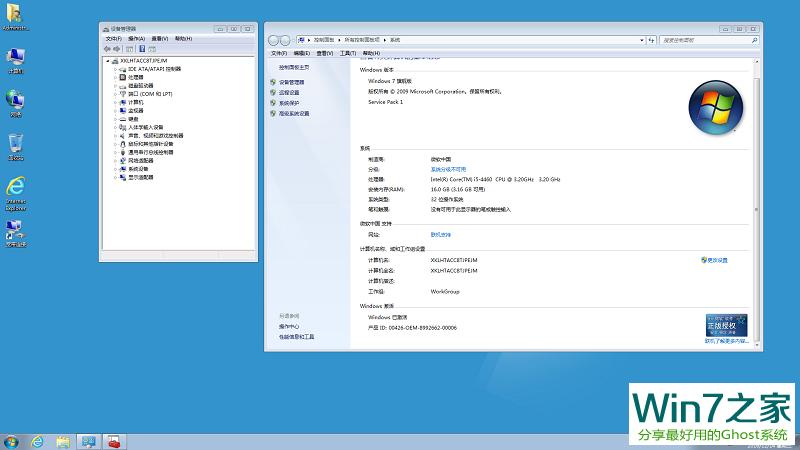Open the 帮助(H) menu in System window
Screen dimensions: 800x450
point(371,53)
